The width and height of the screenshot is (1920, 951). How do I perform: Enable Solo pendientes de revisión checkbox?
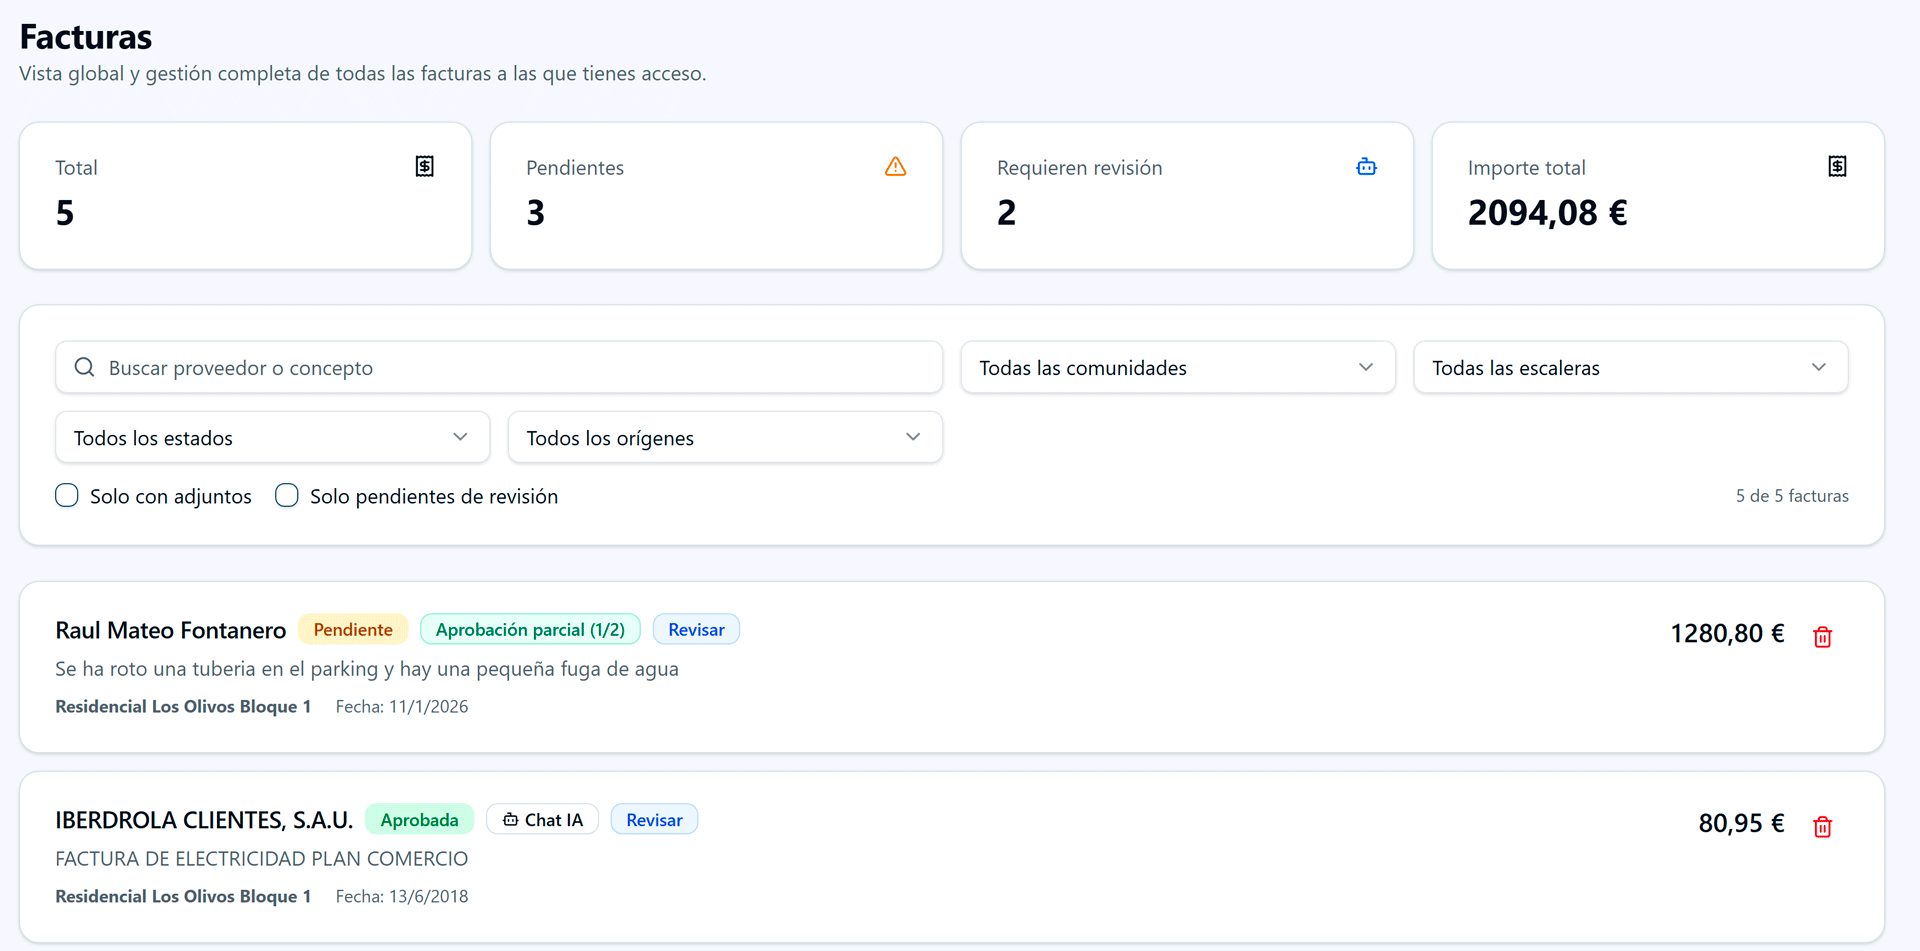[x=287, y=495]
